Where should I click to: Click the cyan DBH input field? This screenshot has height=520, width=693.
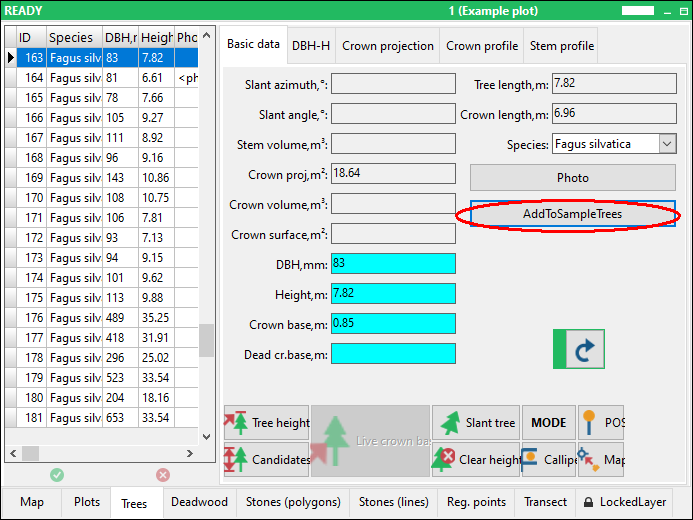tap(393, 263)
